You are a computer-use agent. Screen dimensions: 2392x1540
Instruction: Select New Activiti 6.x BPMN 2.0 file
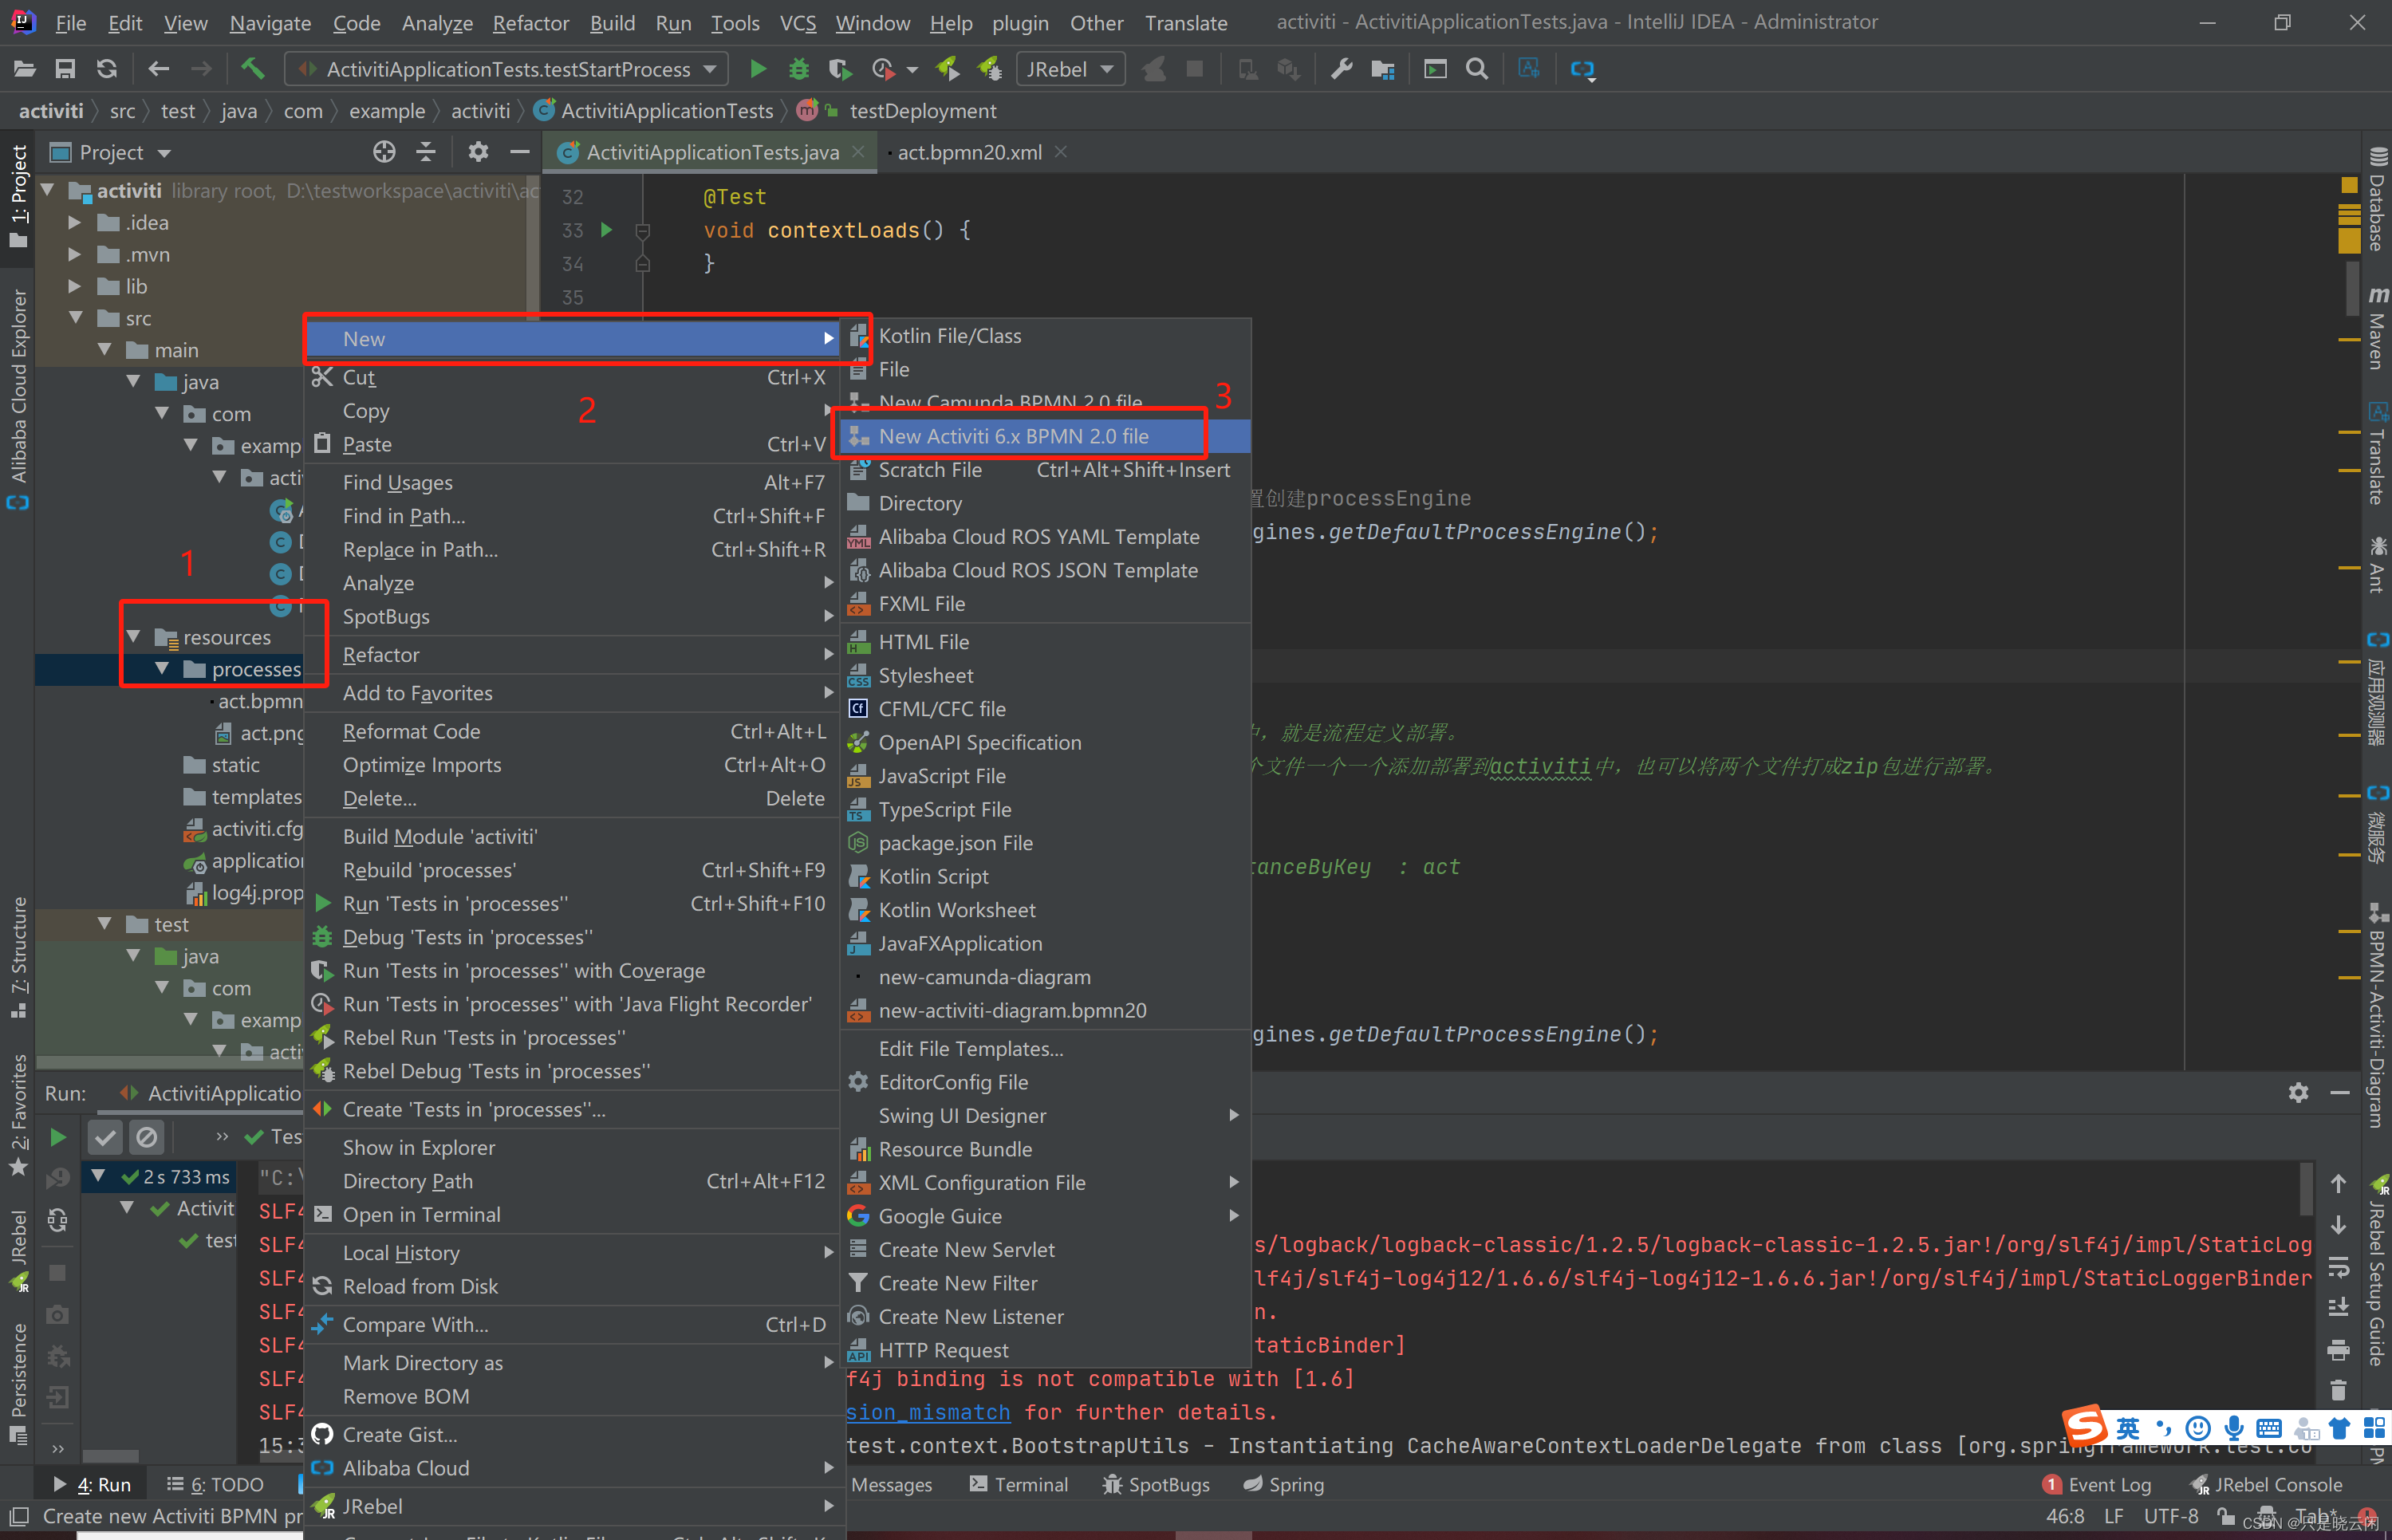[1045, 436]
